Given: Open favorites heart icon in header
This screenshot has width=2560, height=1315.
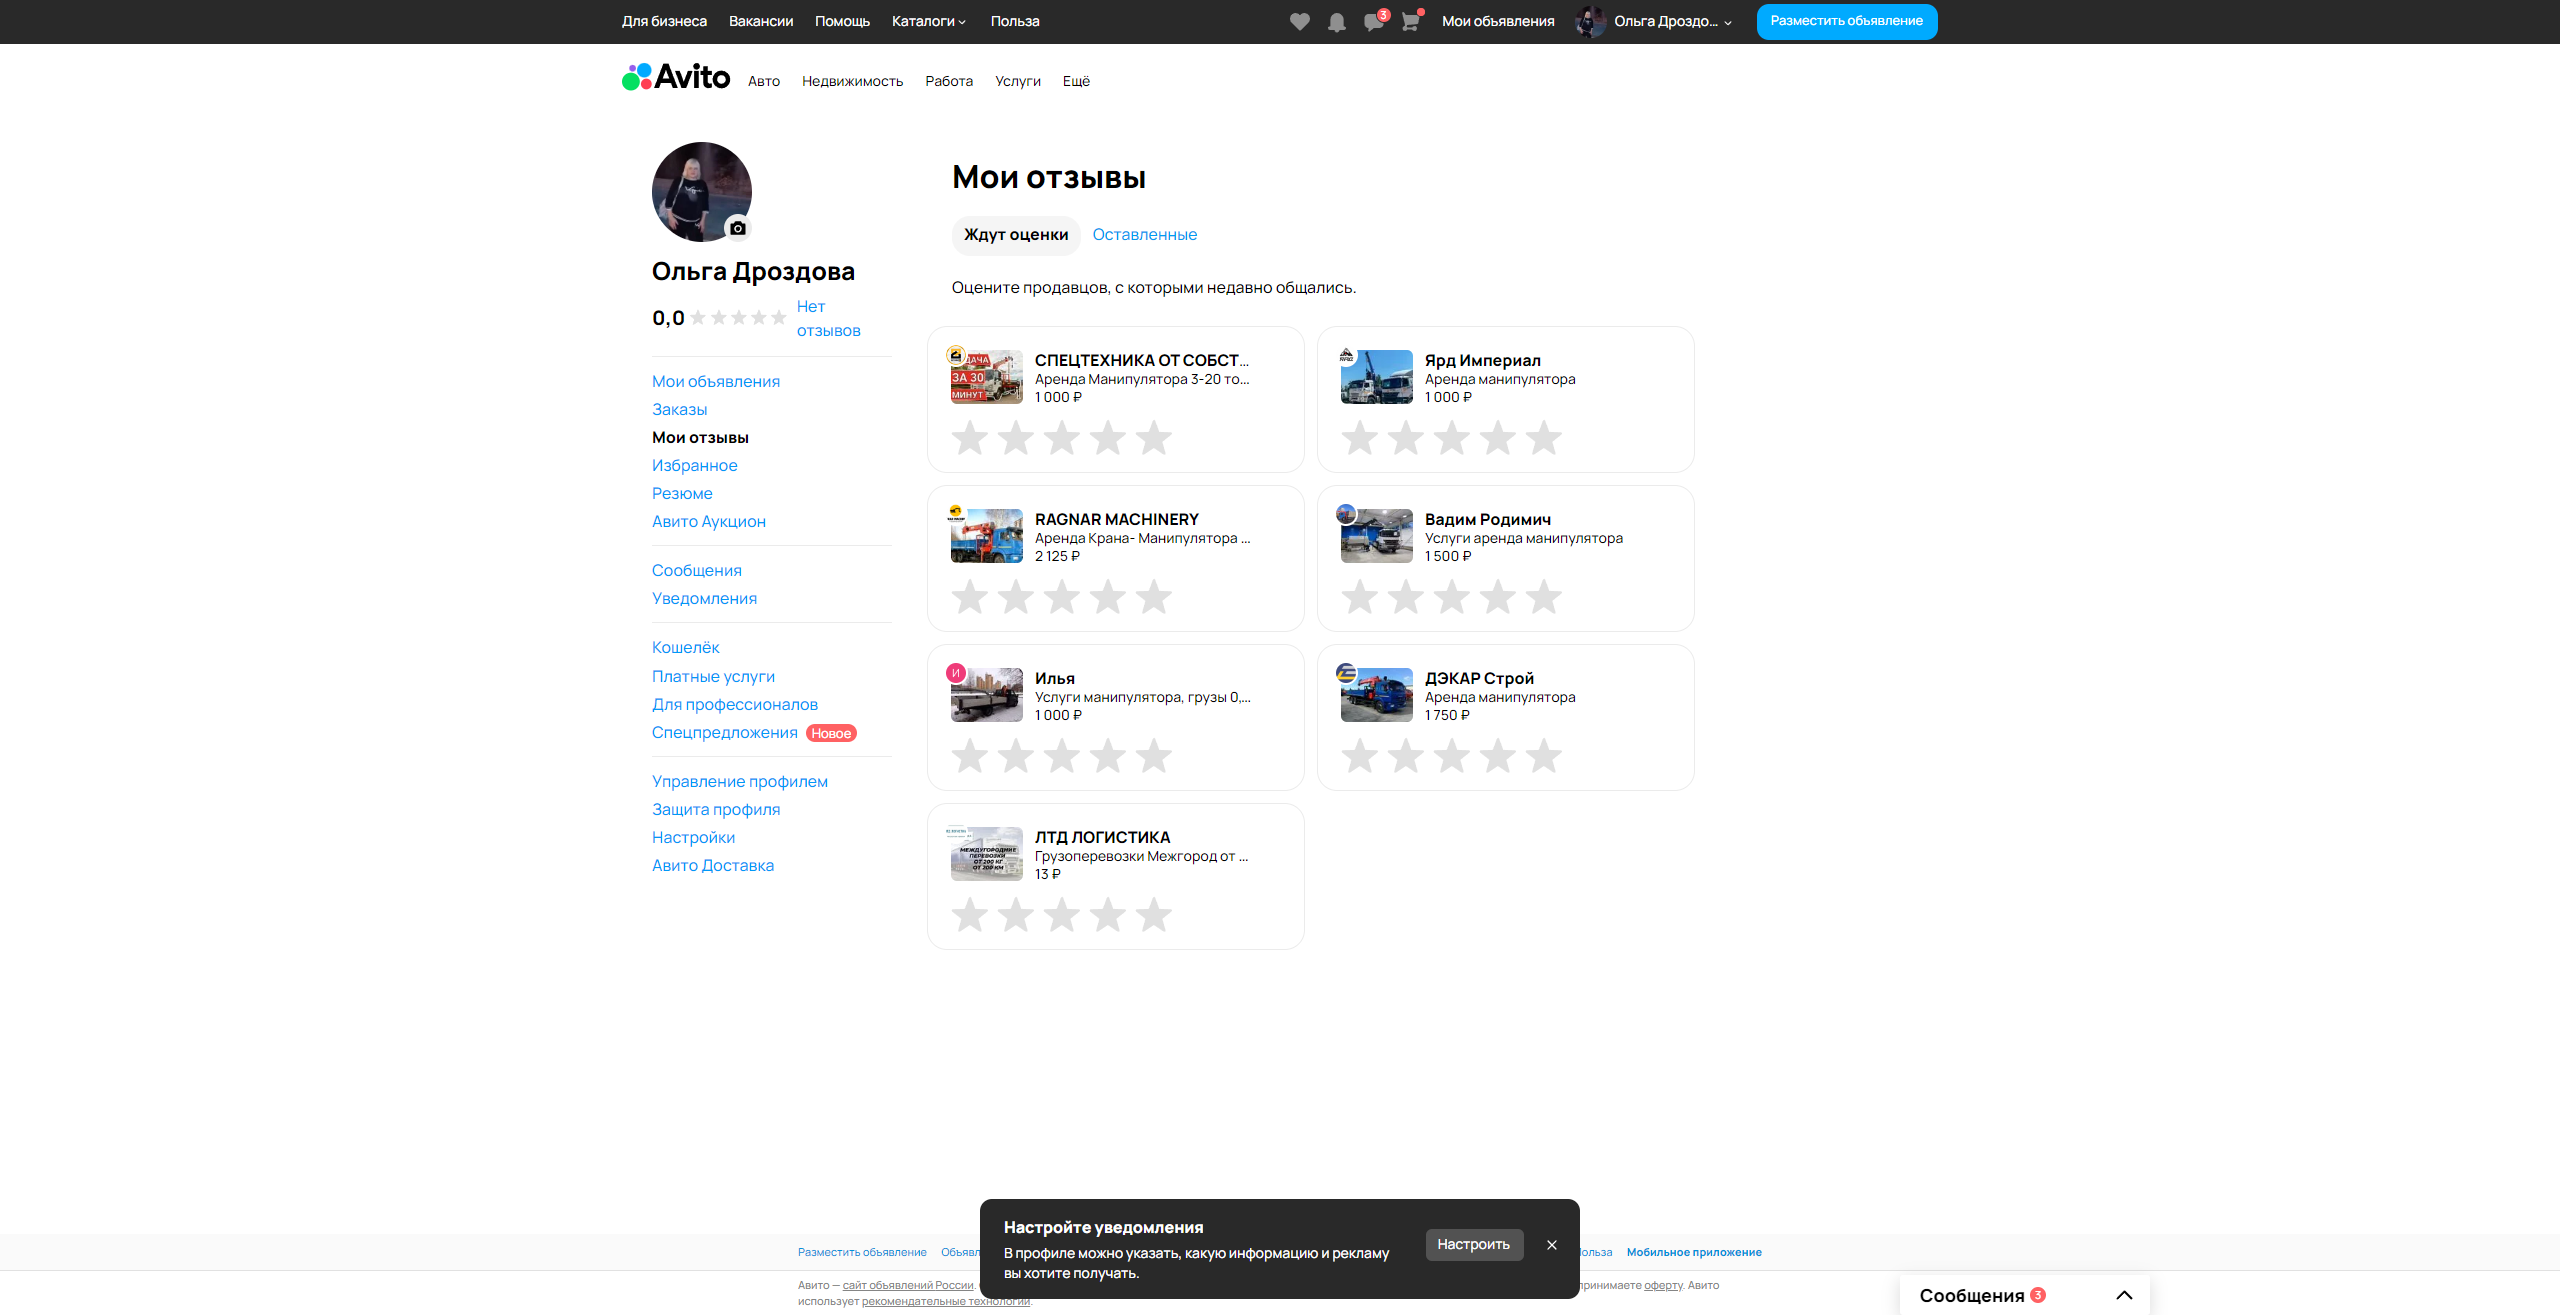Looking at the screenshot, I should 1299,22.
